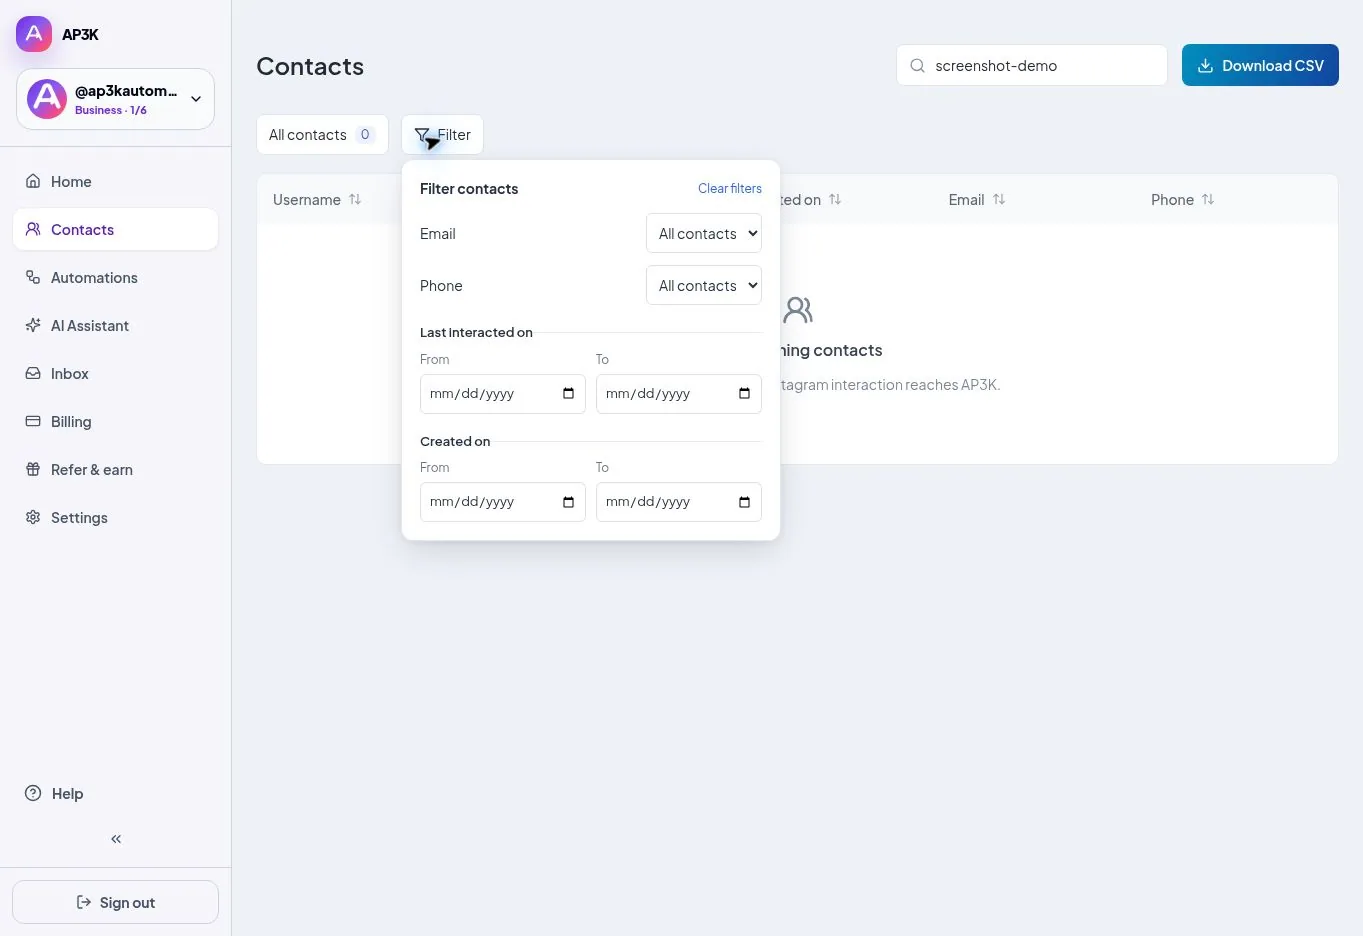Click the Email column header text
The width and height of the screenshot is (1363, 936).
click(966, 200)
